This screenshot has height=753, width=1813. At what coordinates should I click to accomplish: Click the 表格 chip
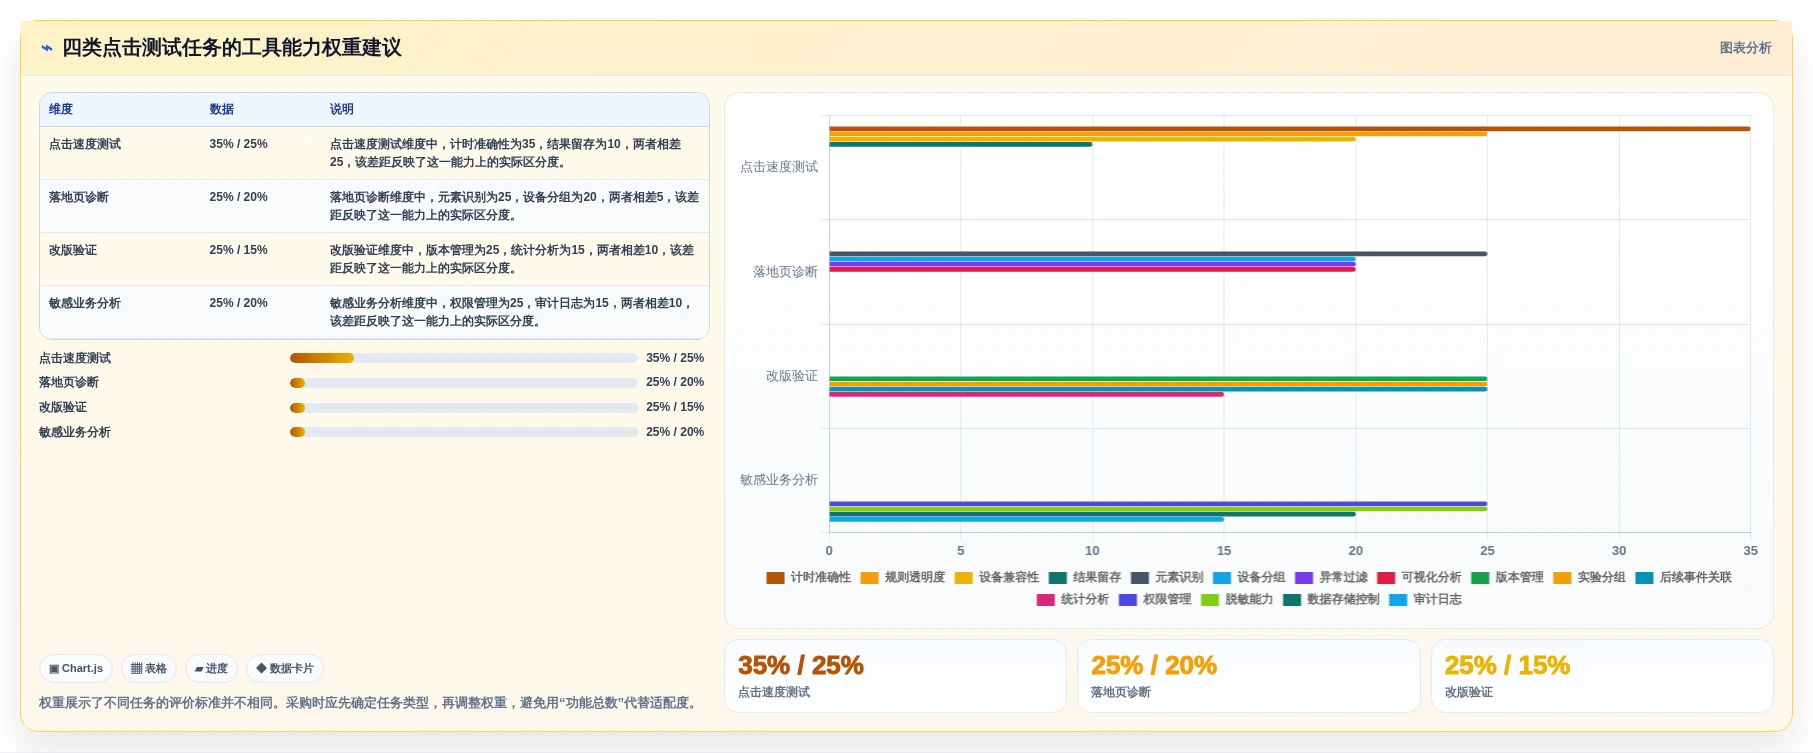click(149, 668)
